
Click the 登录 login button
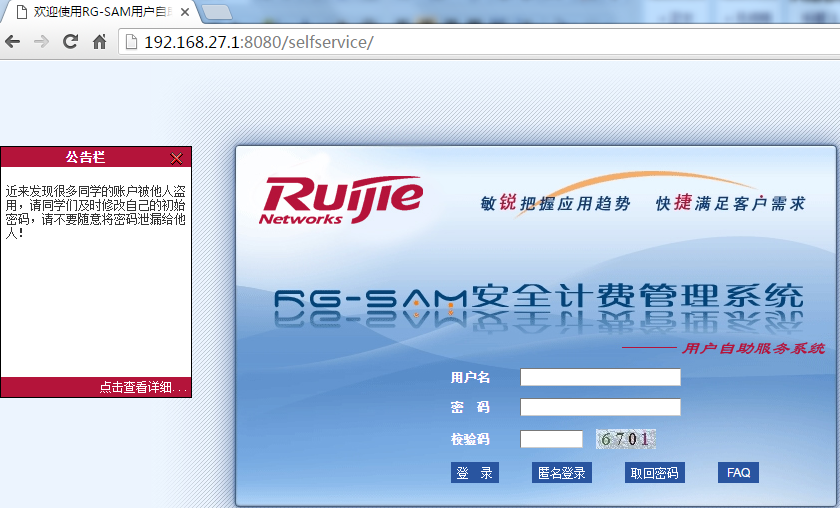pos(474,473)
